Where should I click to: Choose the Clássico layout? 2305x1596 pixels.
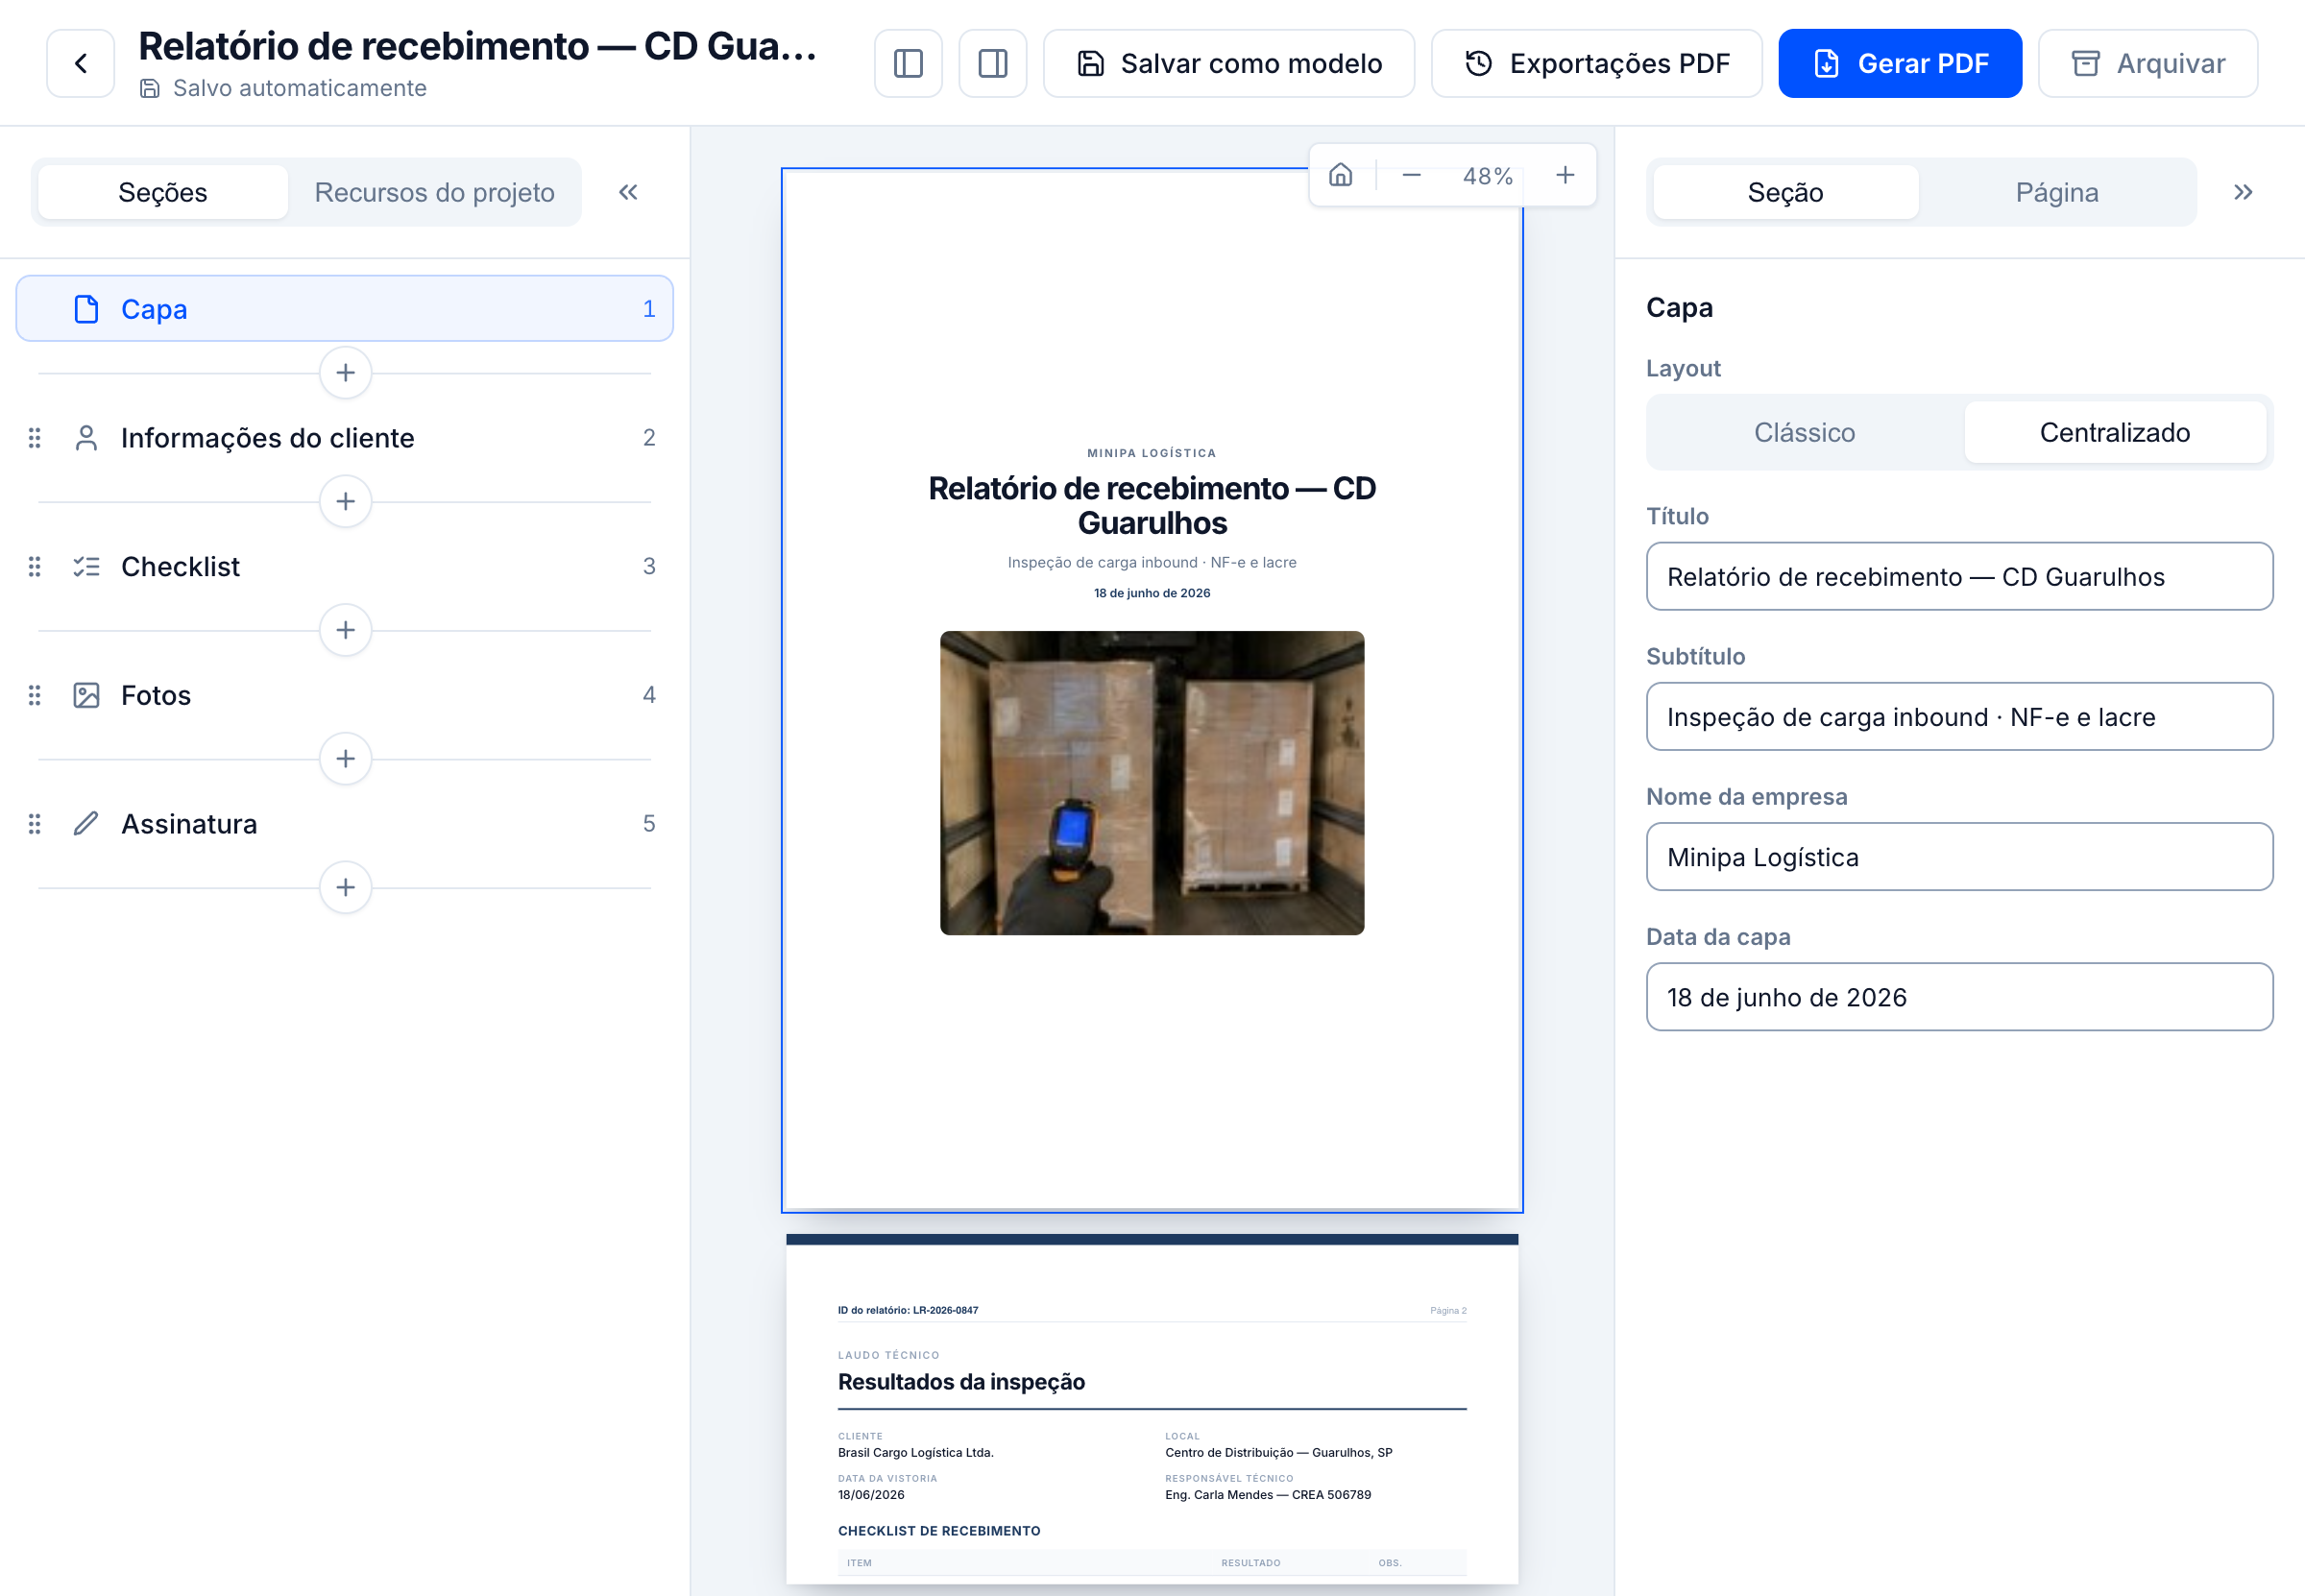click(x=1804, y=432)
